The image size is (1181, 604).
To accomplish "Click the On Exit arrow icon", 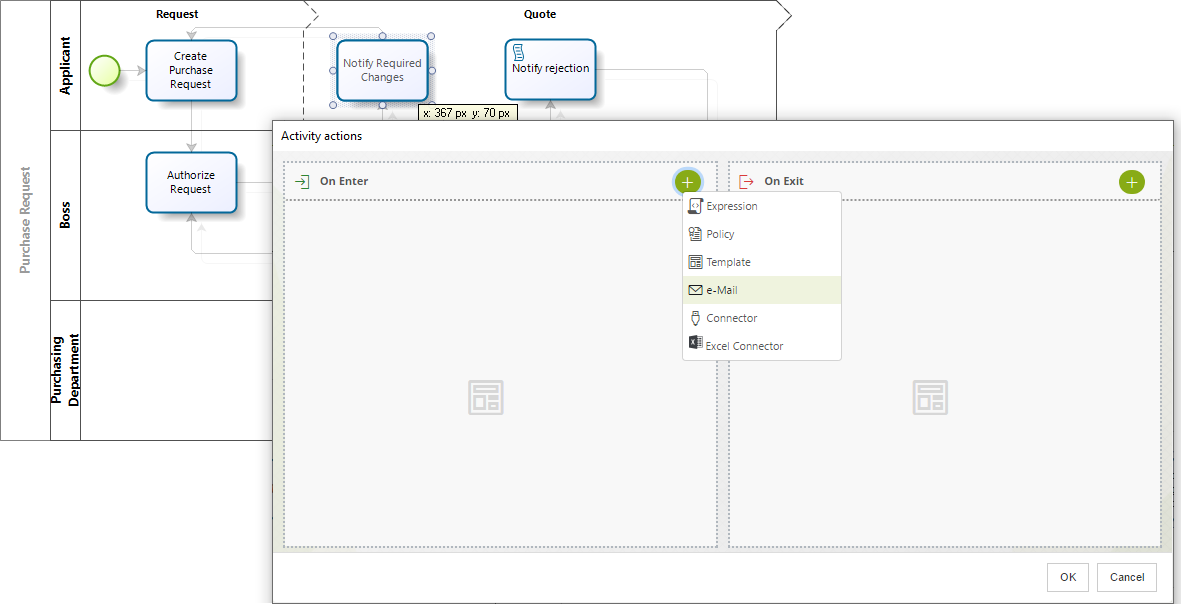I will tap(746, 182).
